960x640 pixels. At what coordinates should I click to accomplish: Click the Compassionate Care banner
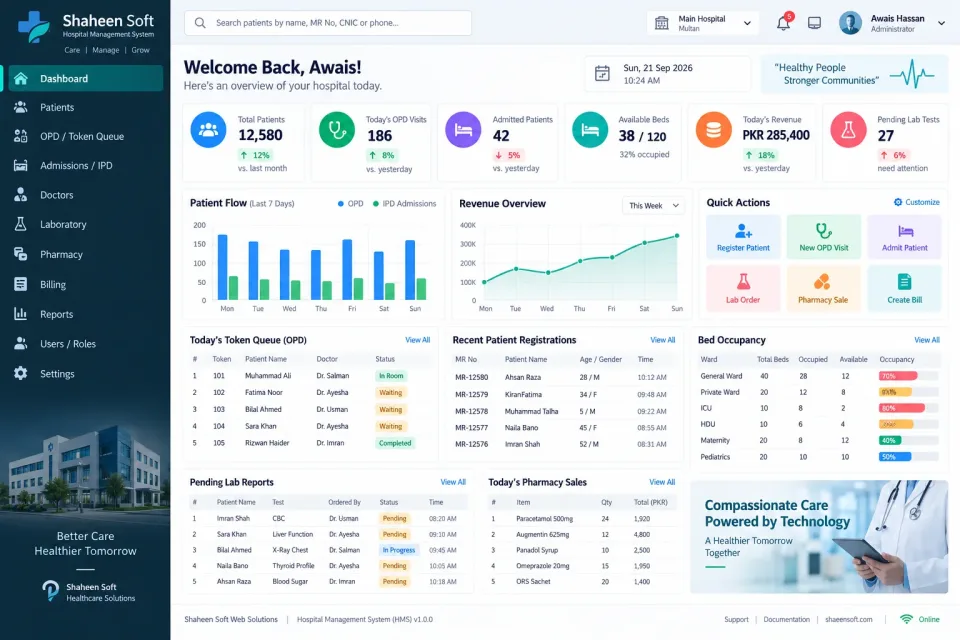click(x=819, y=536)
